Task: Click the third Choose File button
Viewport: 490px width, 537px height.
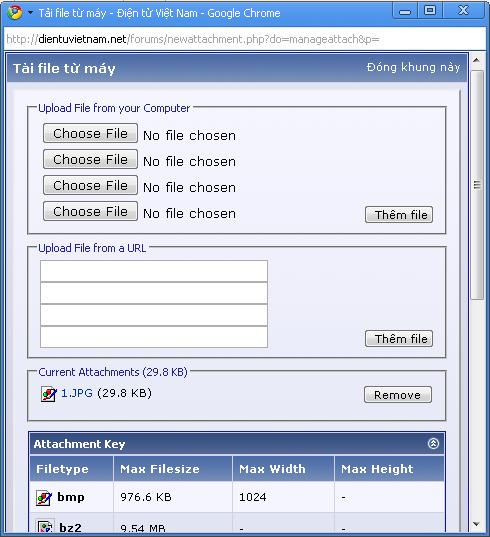Action: coord(90,185)
